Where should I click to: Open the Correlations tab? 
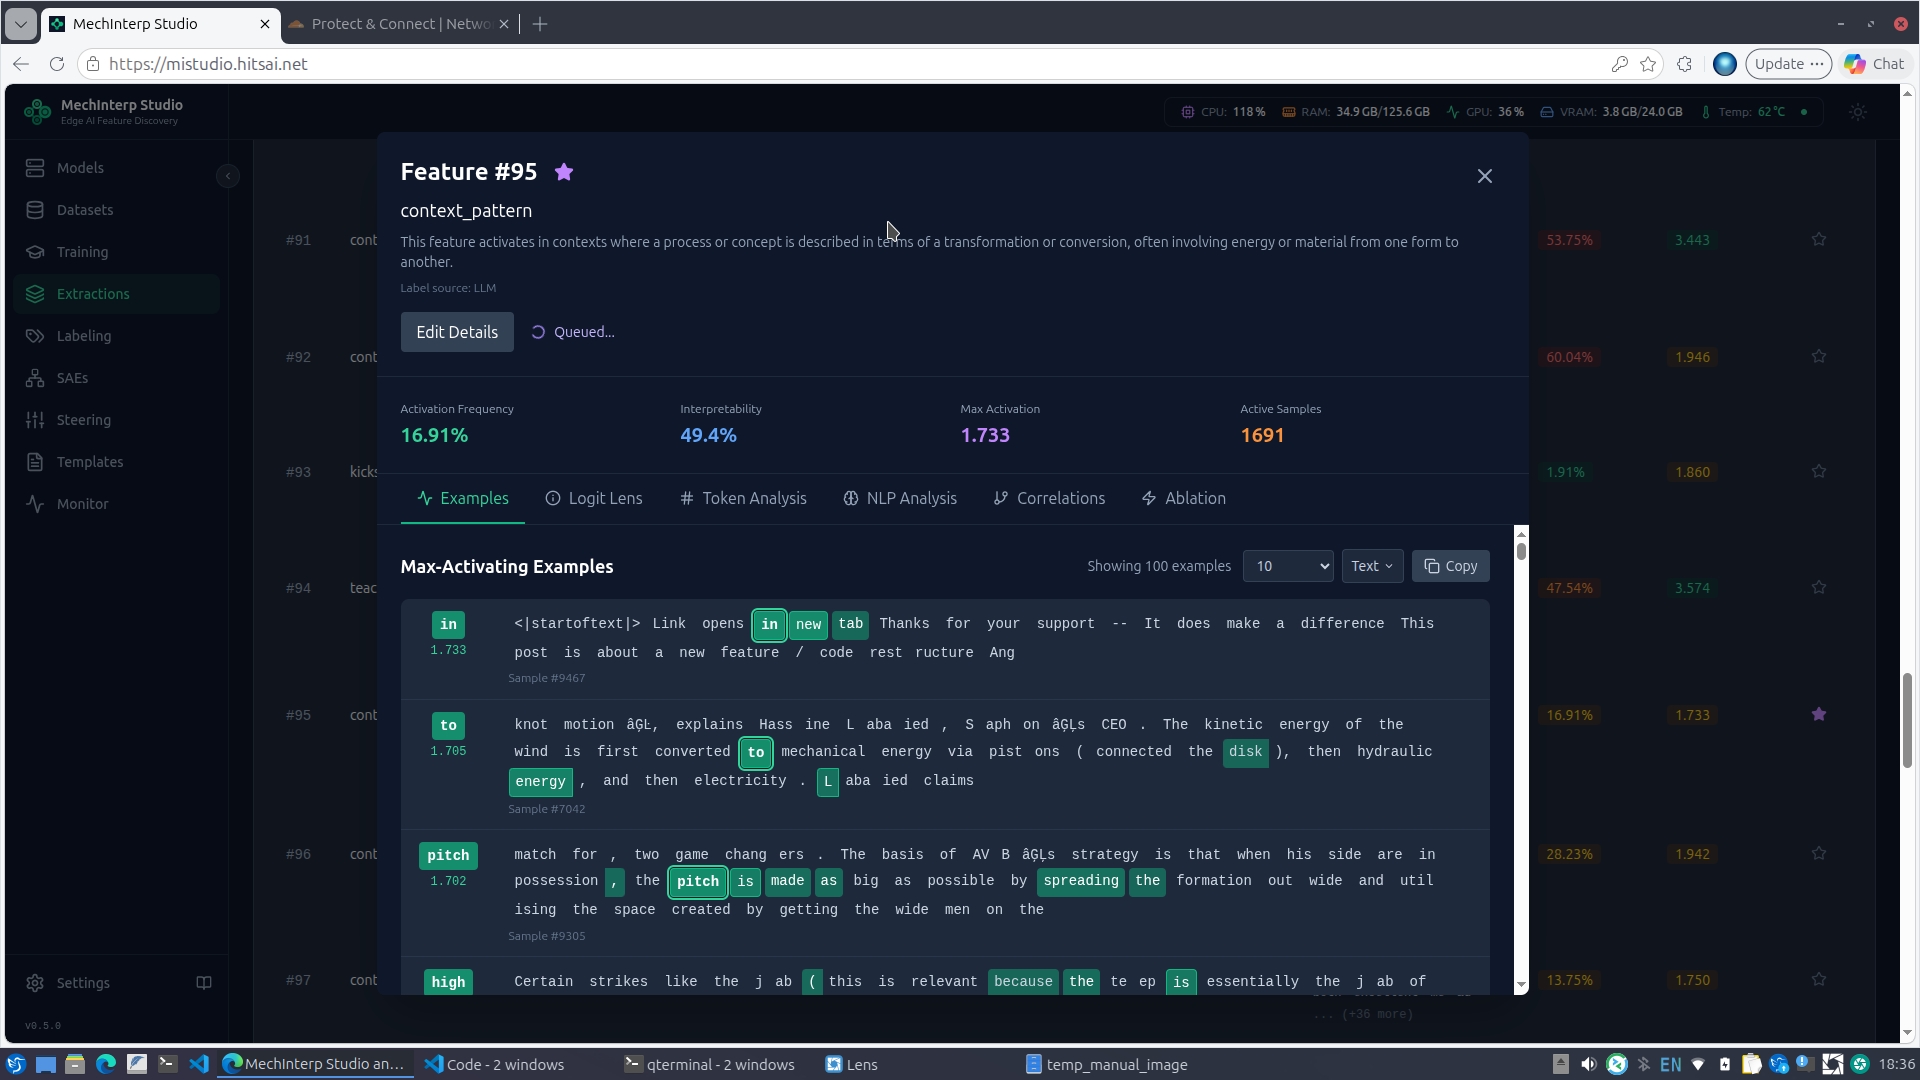(x=1049, y=498)
